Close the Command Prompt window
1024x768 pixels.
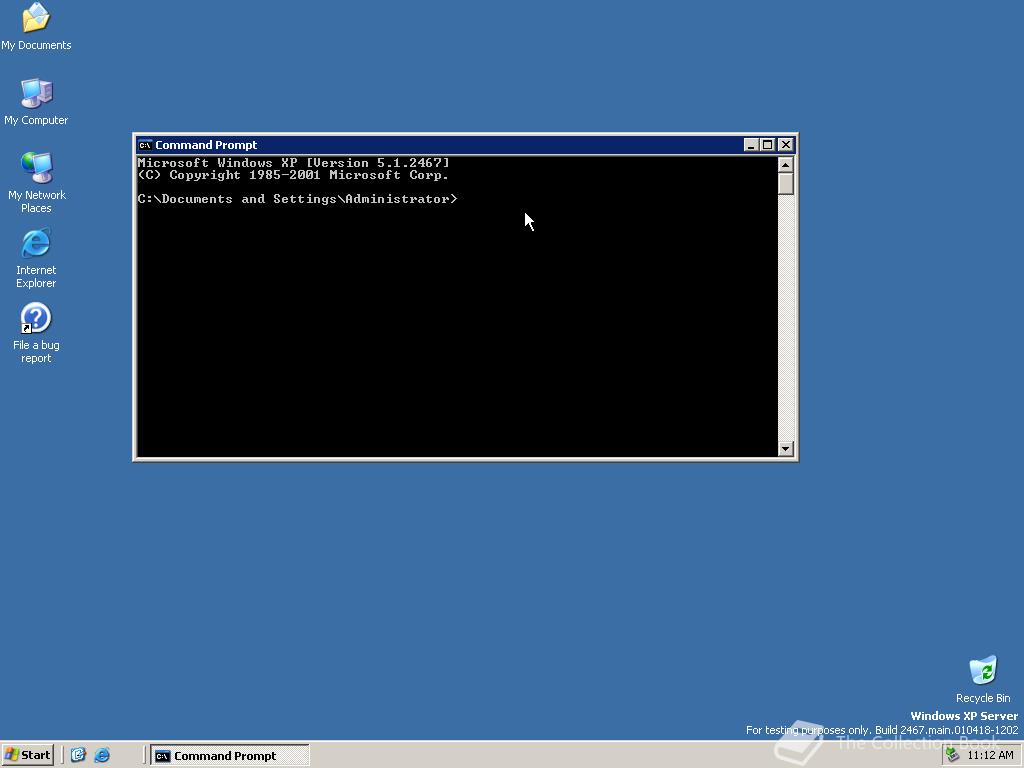pyautogui.click(x=786, y=145)
